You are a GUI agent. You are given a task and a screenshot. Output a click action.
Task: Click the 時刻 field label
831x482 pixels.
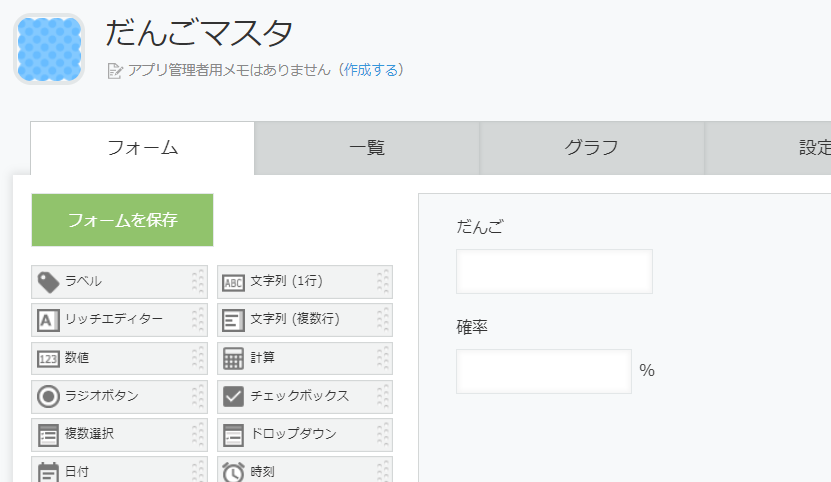(x=262, y=471)
